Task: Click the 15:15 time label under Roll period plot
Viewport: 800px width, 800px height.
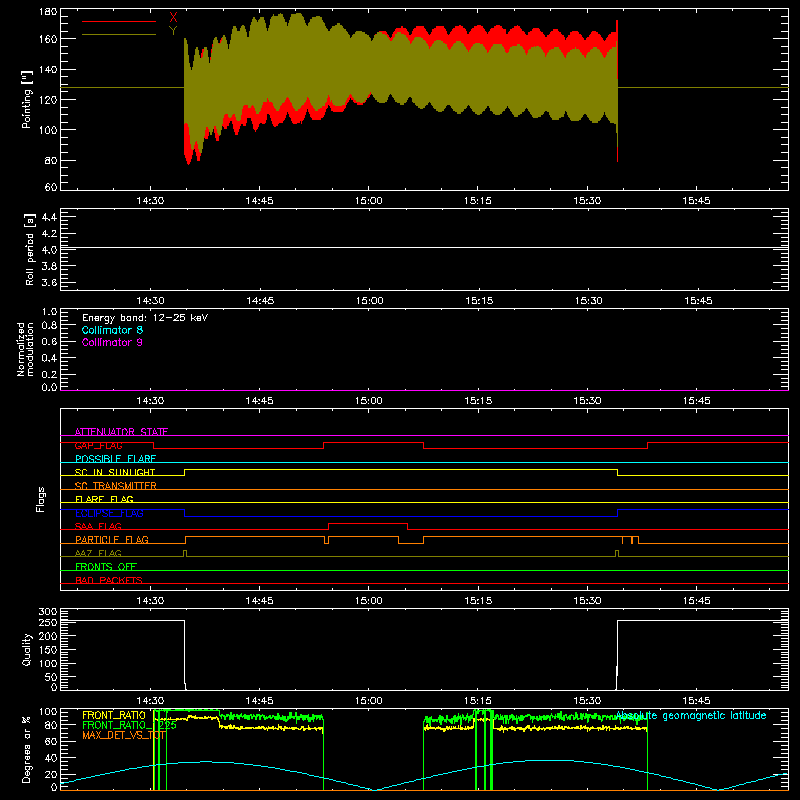Action: (479, 301)
